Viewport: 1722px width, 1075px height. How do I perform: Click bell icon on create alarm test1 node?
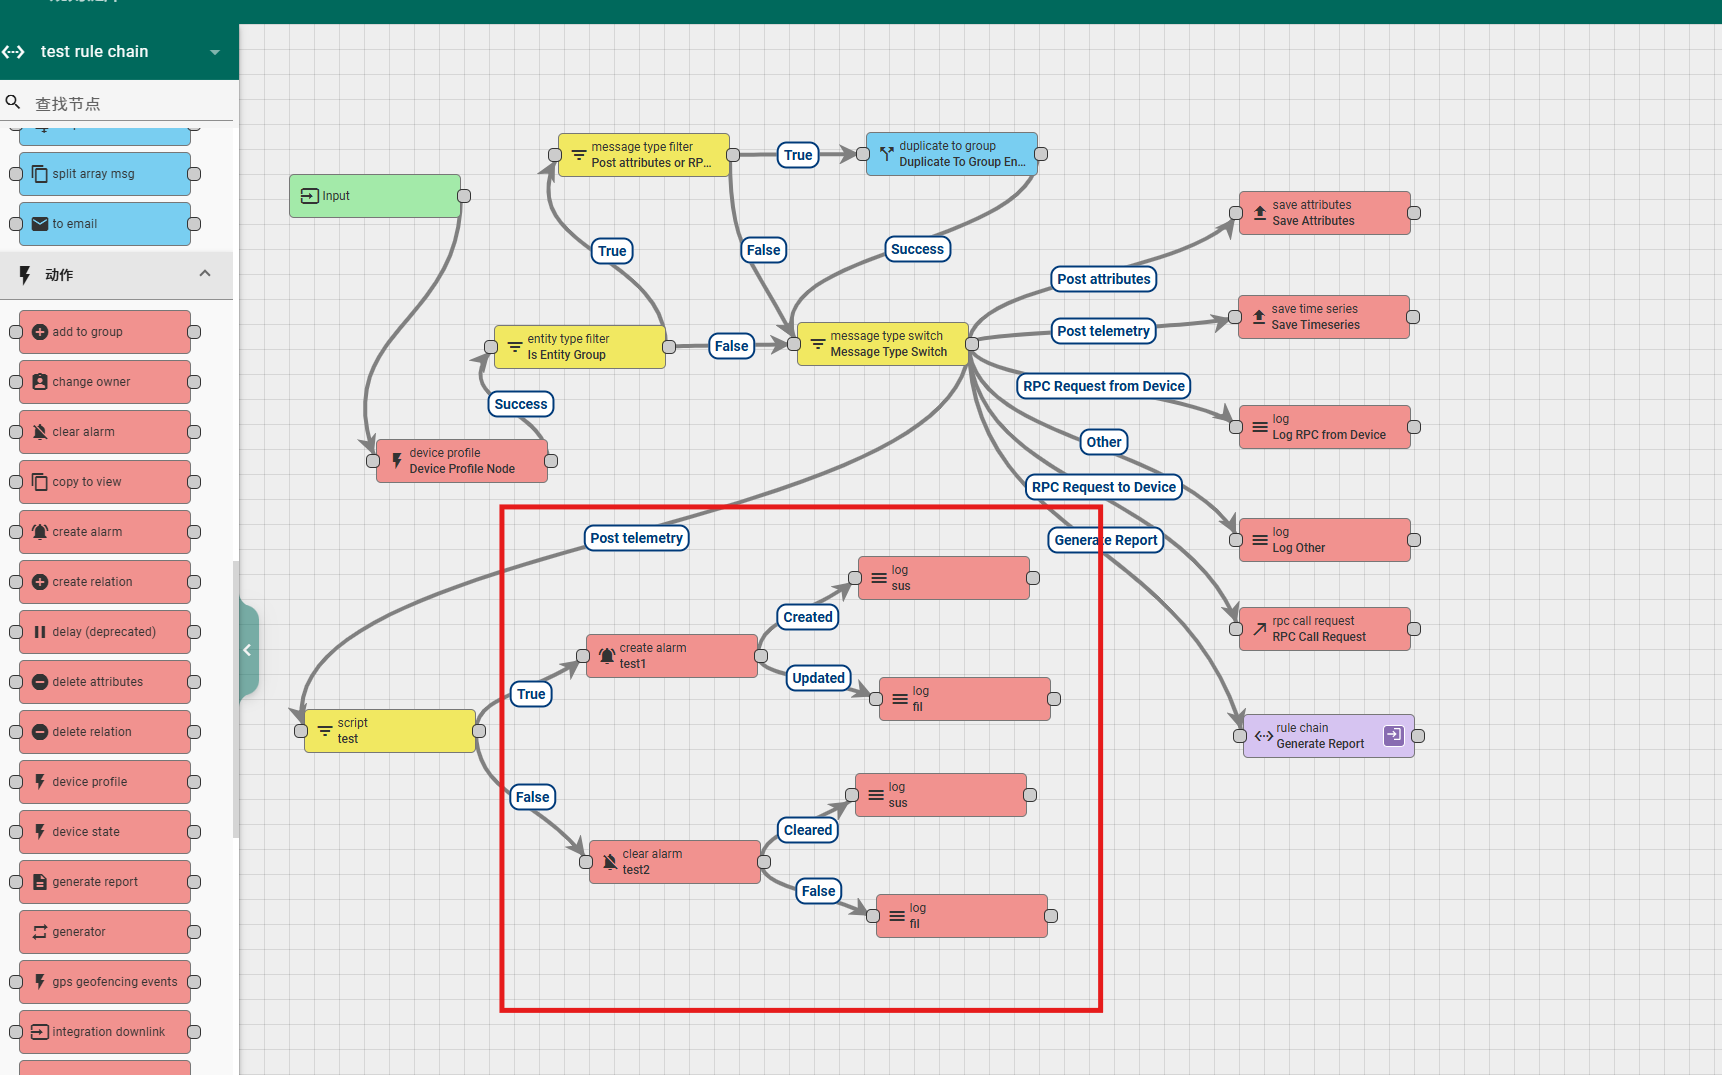pos(606,656)
